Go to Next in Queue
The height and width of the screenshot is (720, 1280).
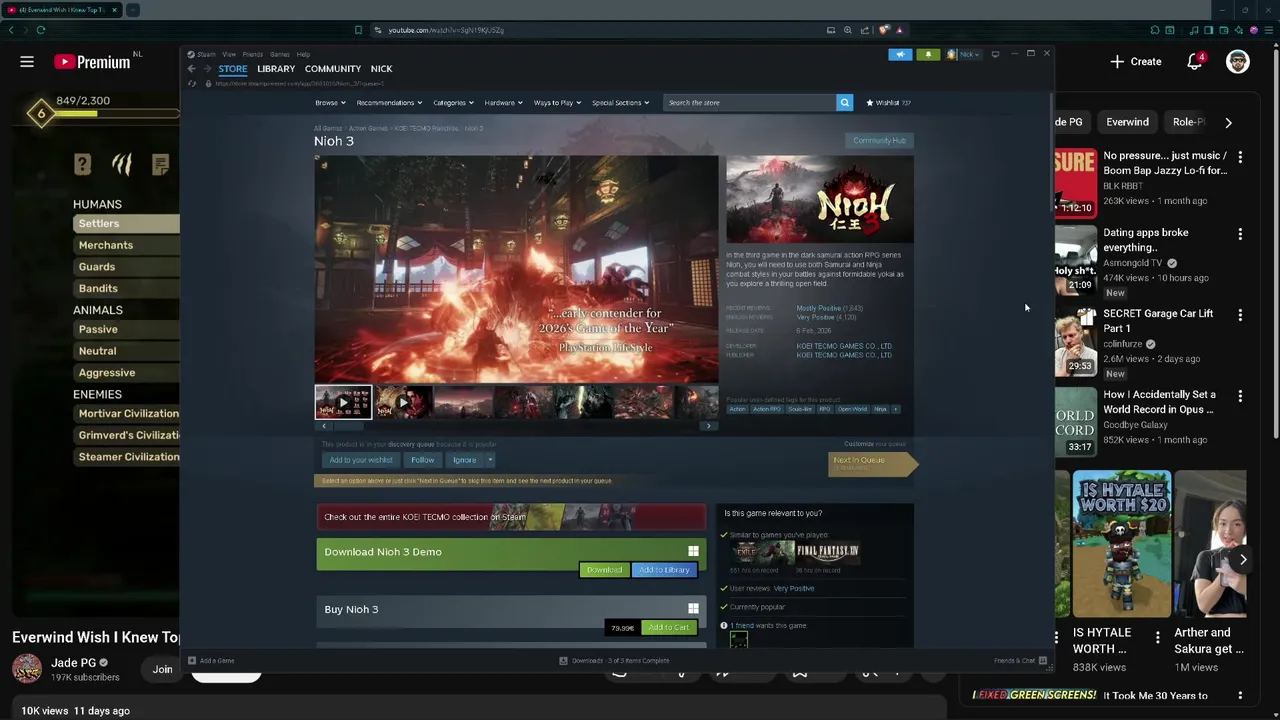[871, 462]
